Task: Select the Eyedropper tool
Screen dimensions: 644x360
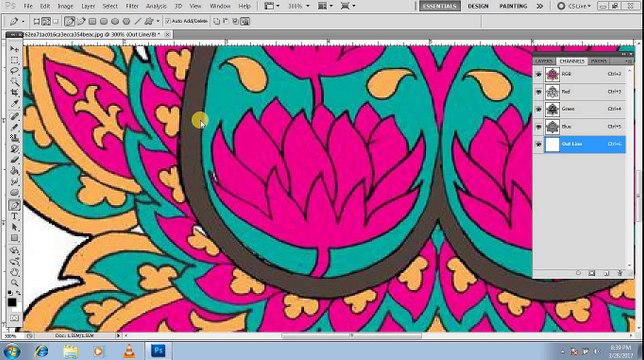Action: [x=14, y=103]
